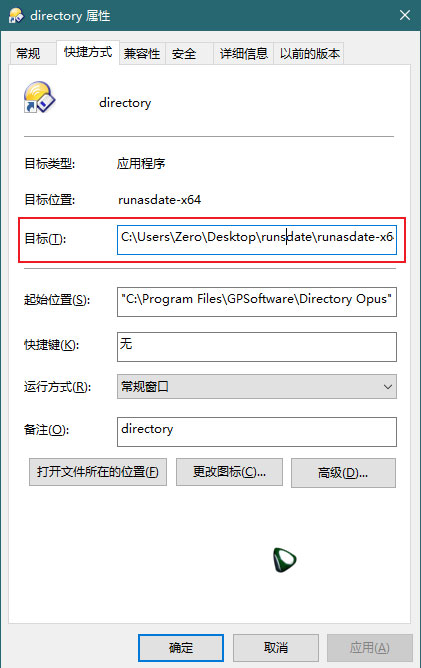Open the 兼容性 tab
421x668 pixels.
tap(142, 53)
